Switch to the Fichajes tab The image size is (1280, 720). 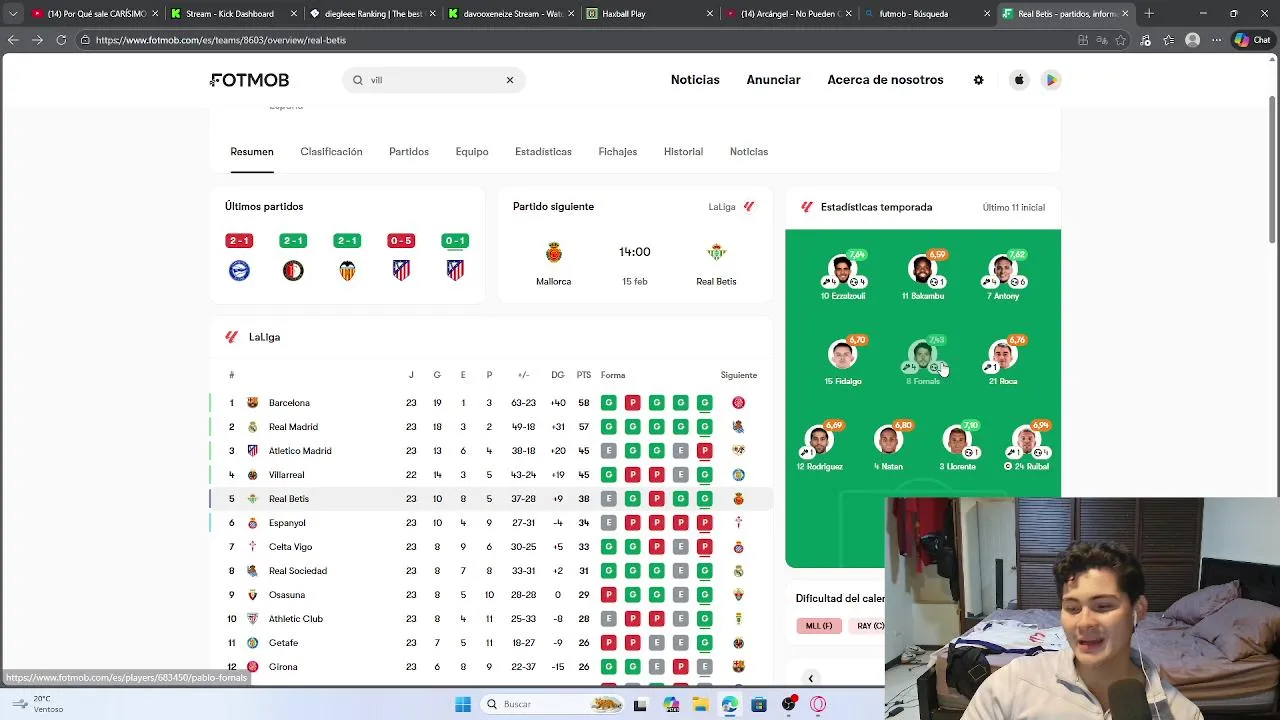coord(617,152)
